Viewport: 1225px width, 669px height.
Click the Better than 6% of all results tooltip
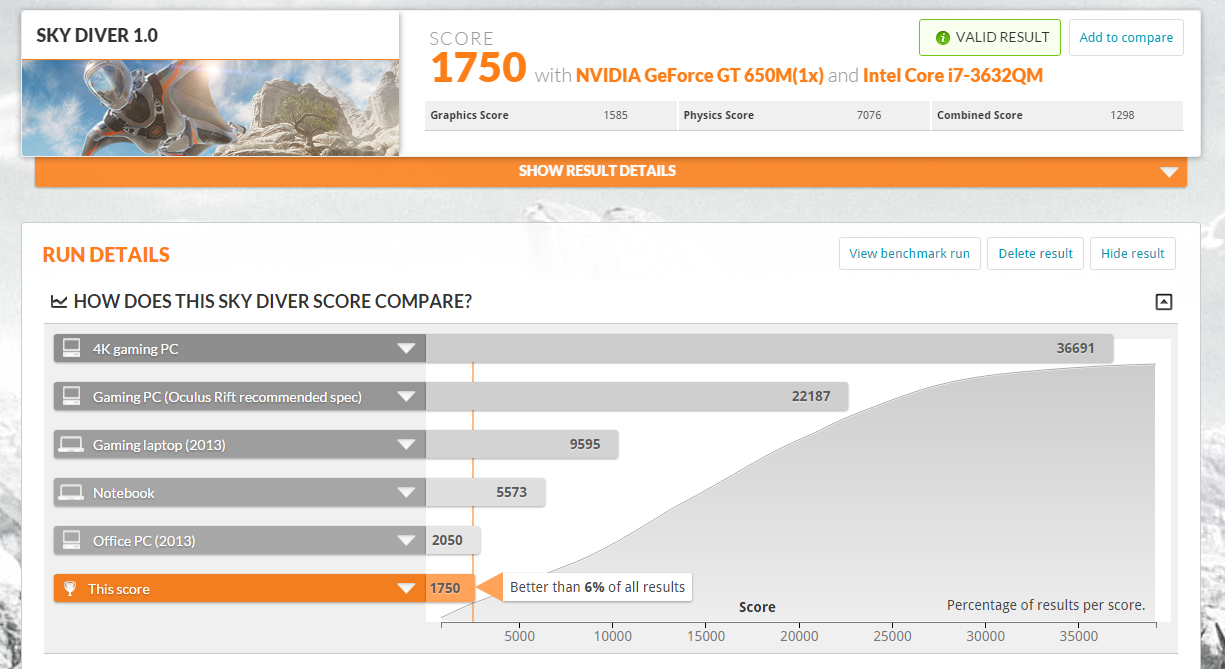click(598, 587)
